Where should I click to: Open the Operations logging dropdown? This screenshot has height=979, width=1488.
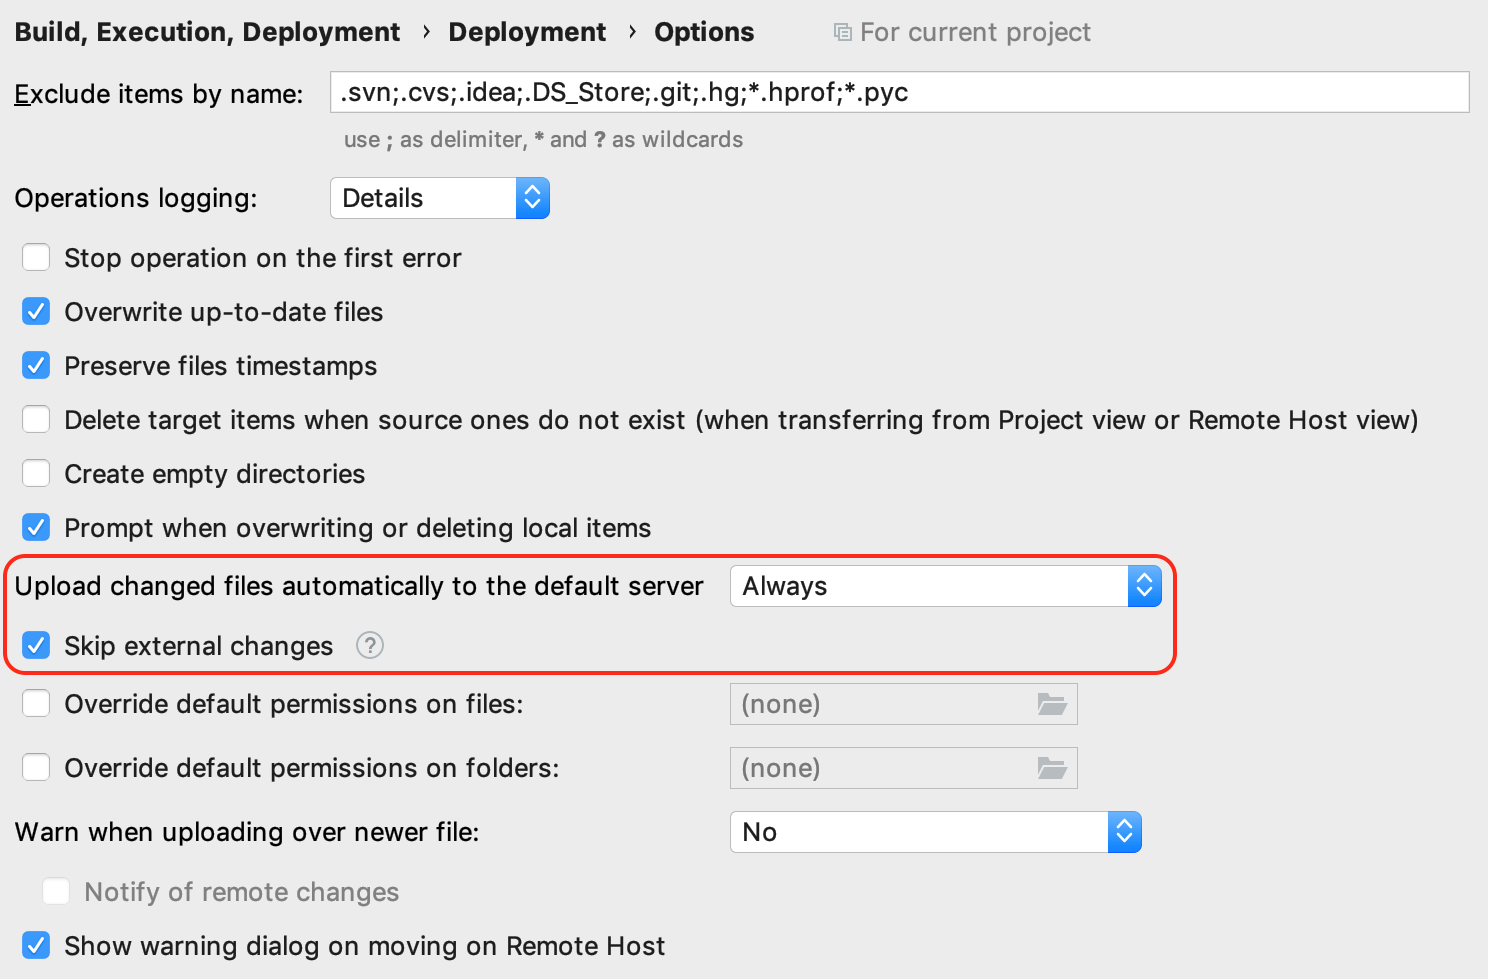click(440, 198)
